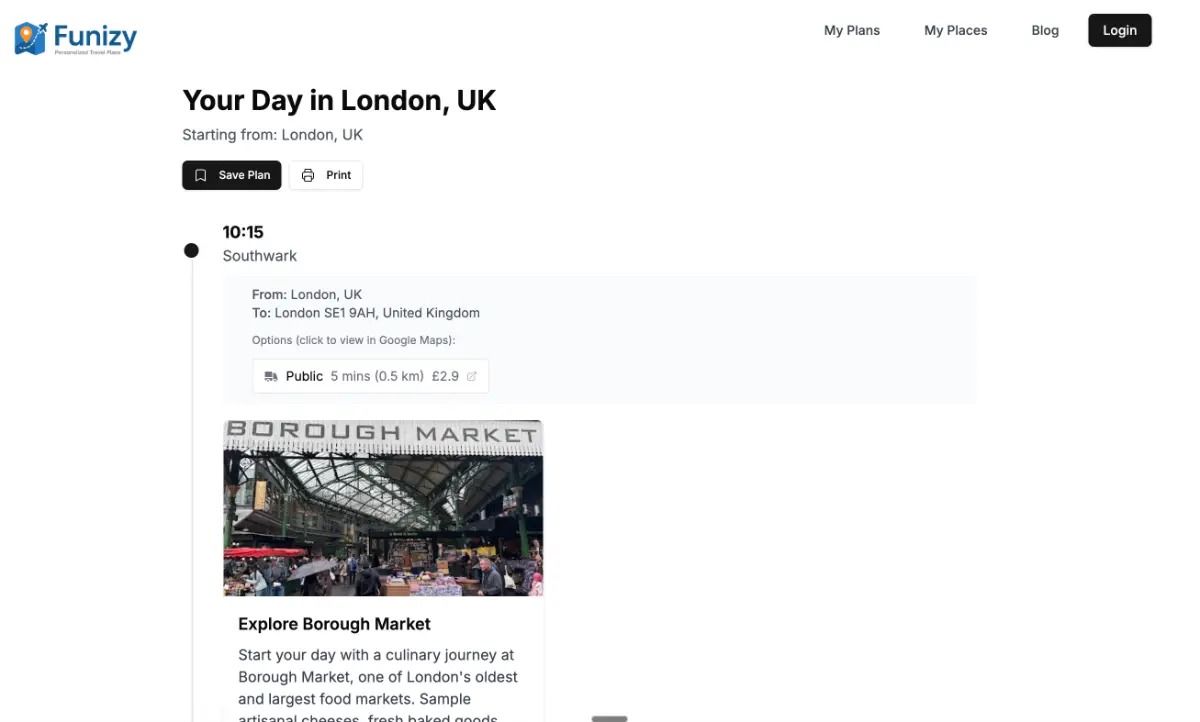Click the Save Plan button label
Viewport: 1200px width, 722px height.
coord(244,175)
